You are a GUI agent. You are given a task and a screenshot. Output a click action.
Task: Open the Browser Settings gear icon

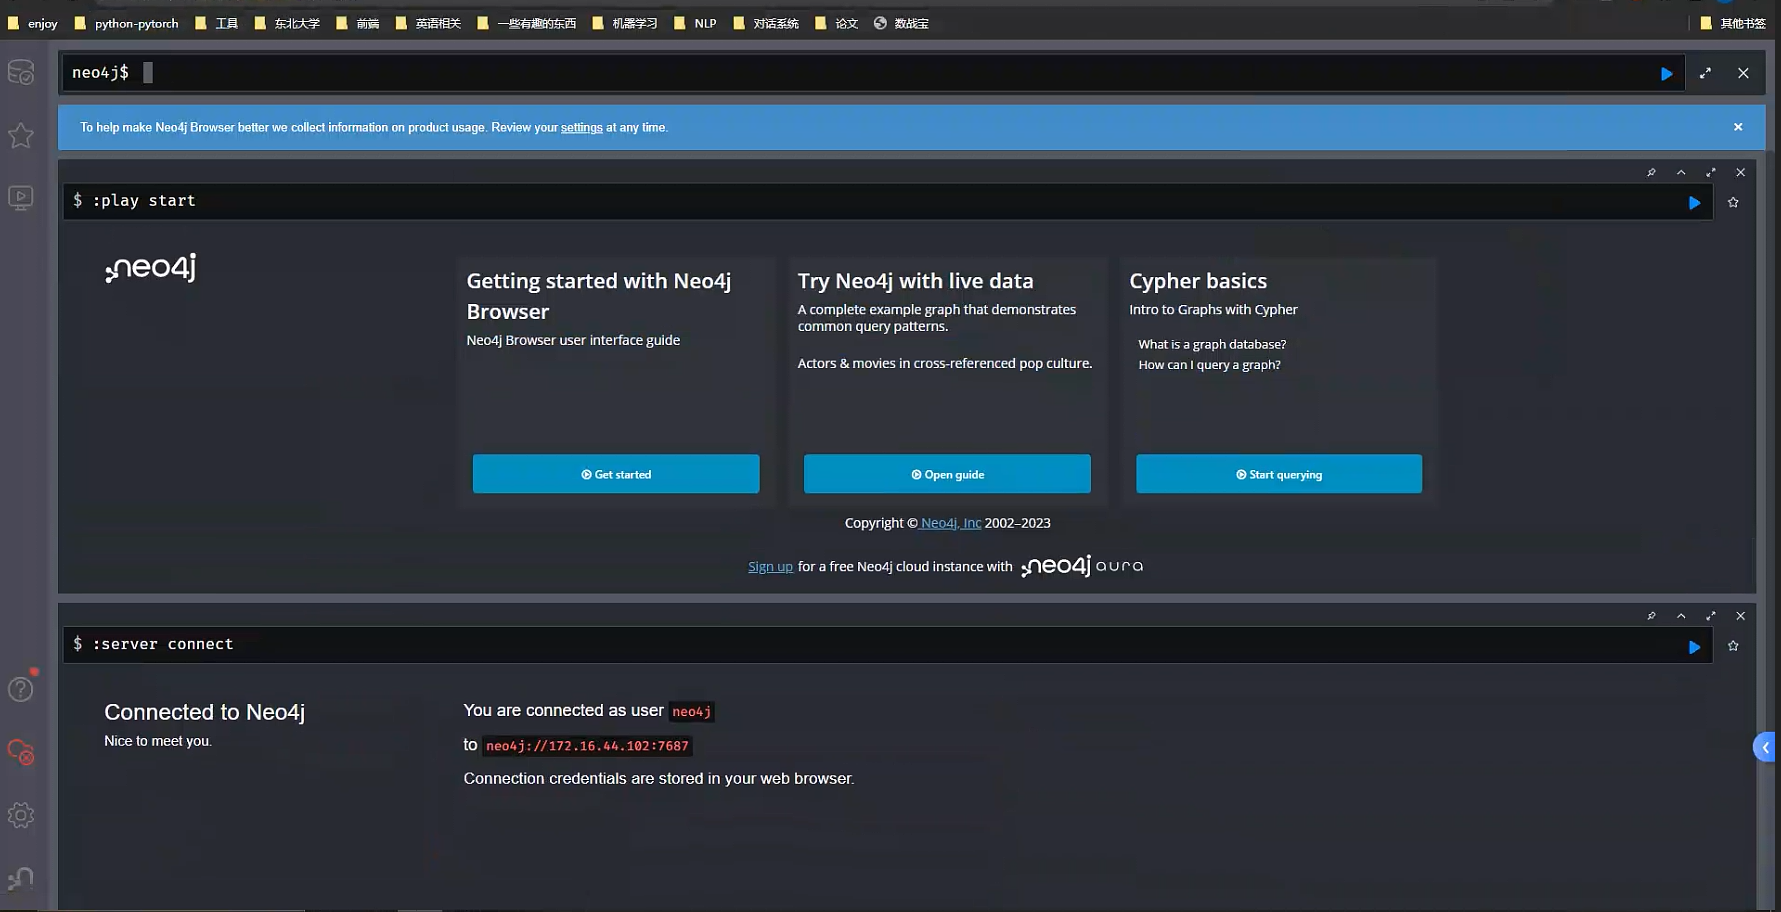(21, 815)
